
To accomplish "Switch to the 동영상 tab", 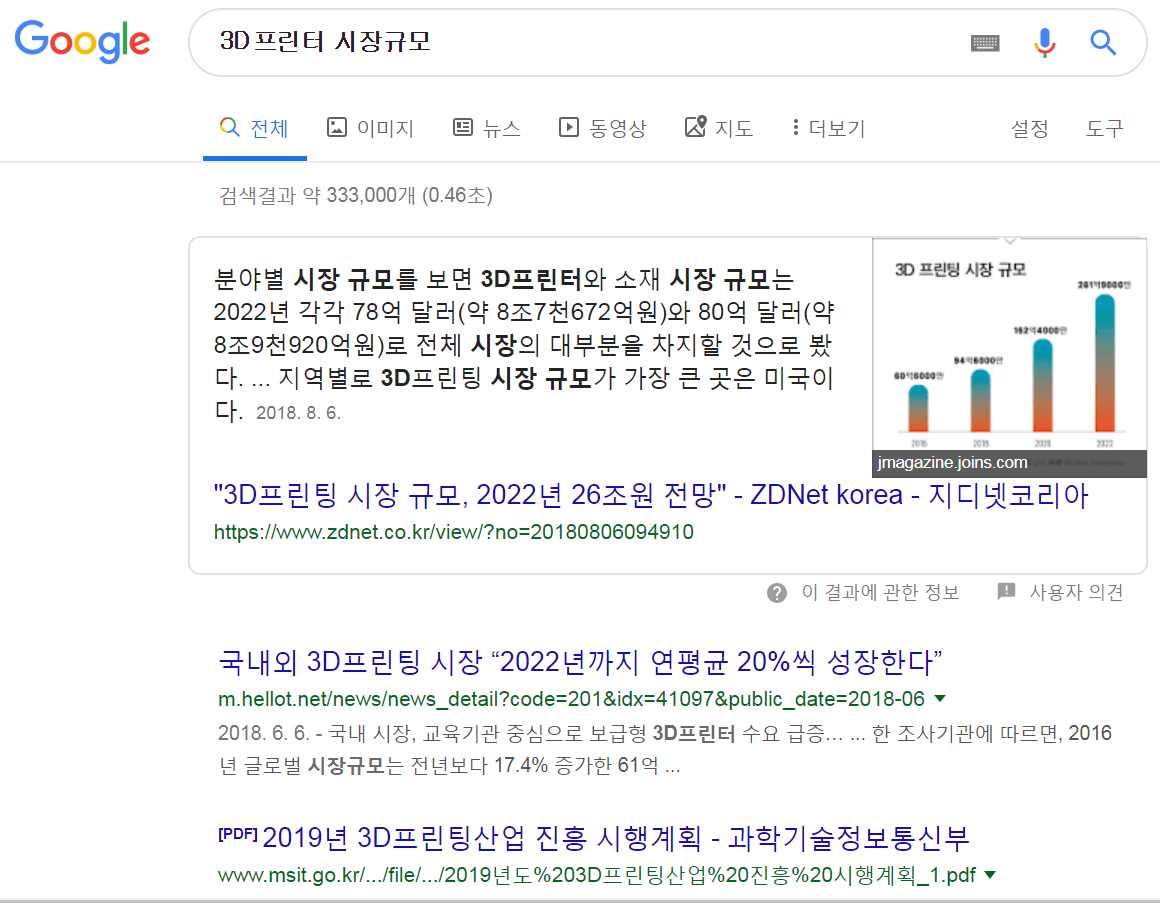I will (x=602, y=128).
